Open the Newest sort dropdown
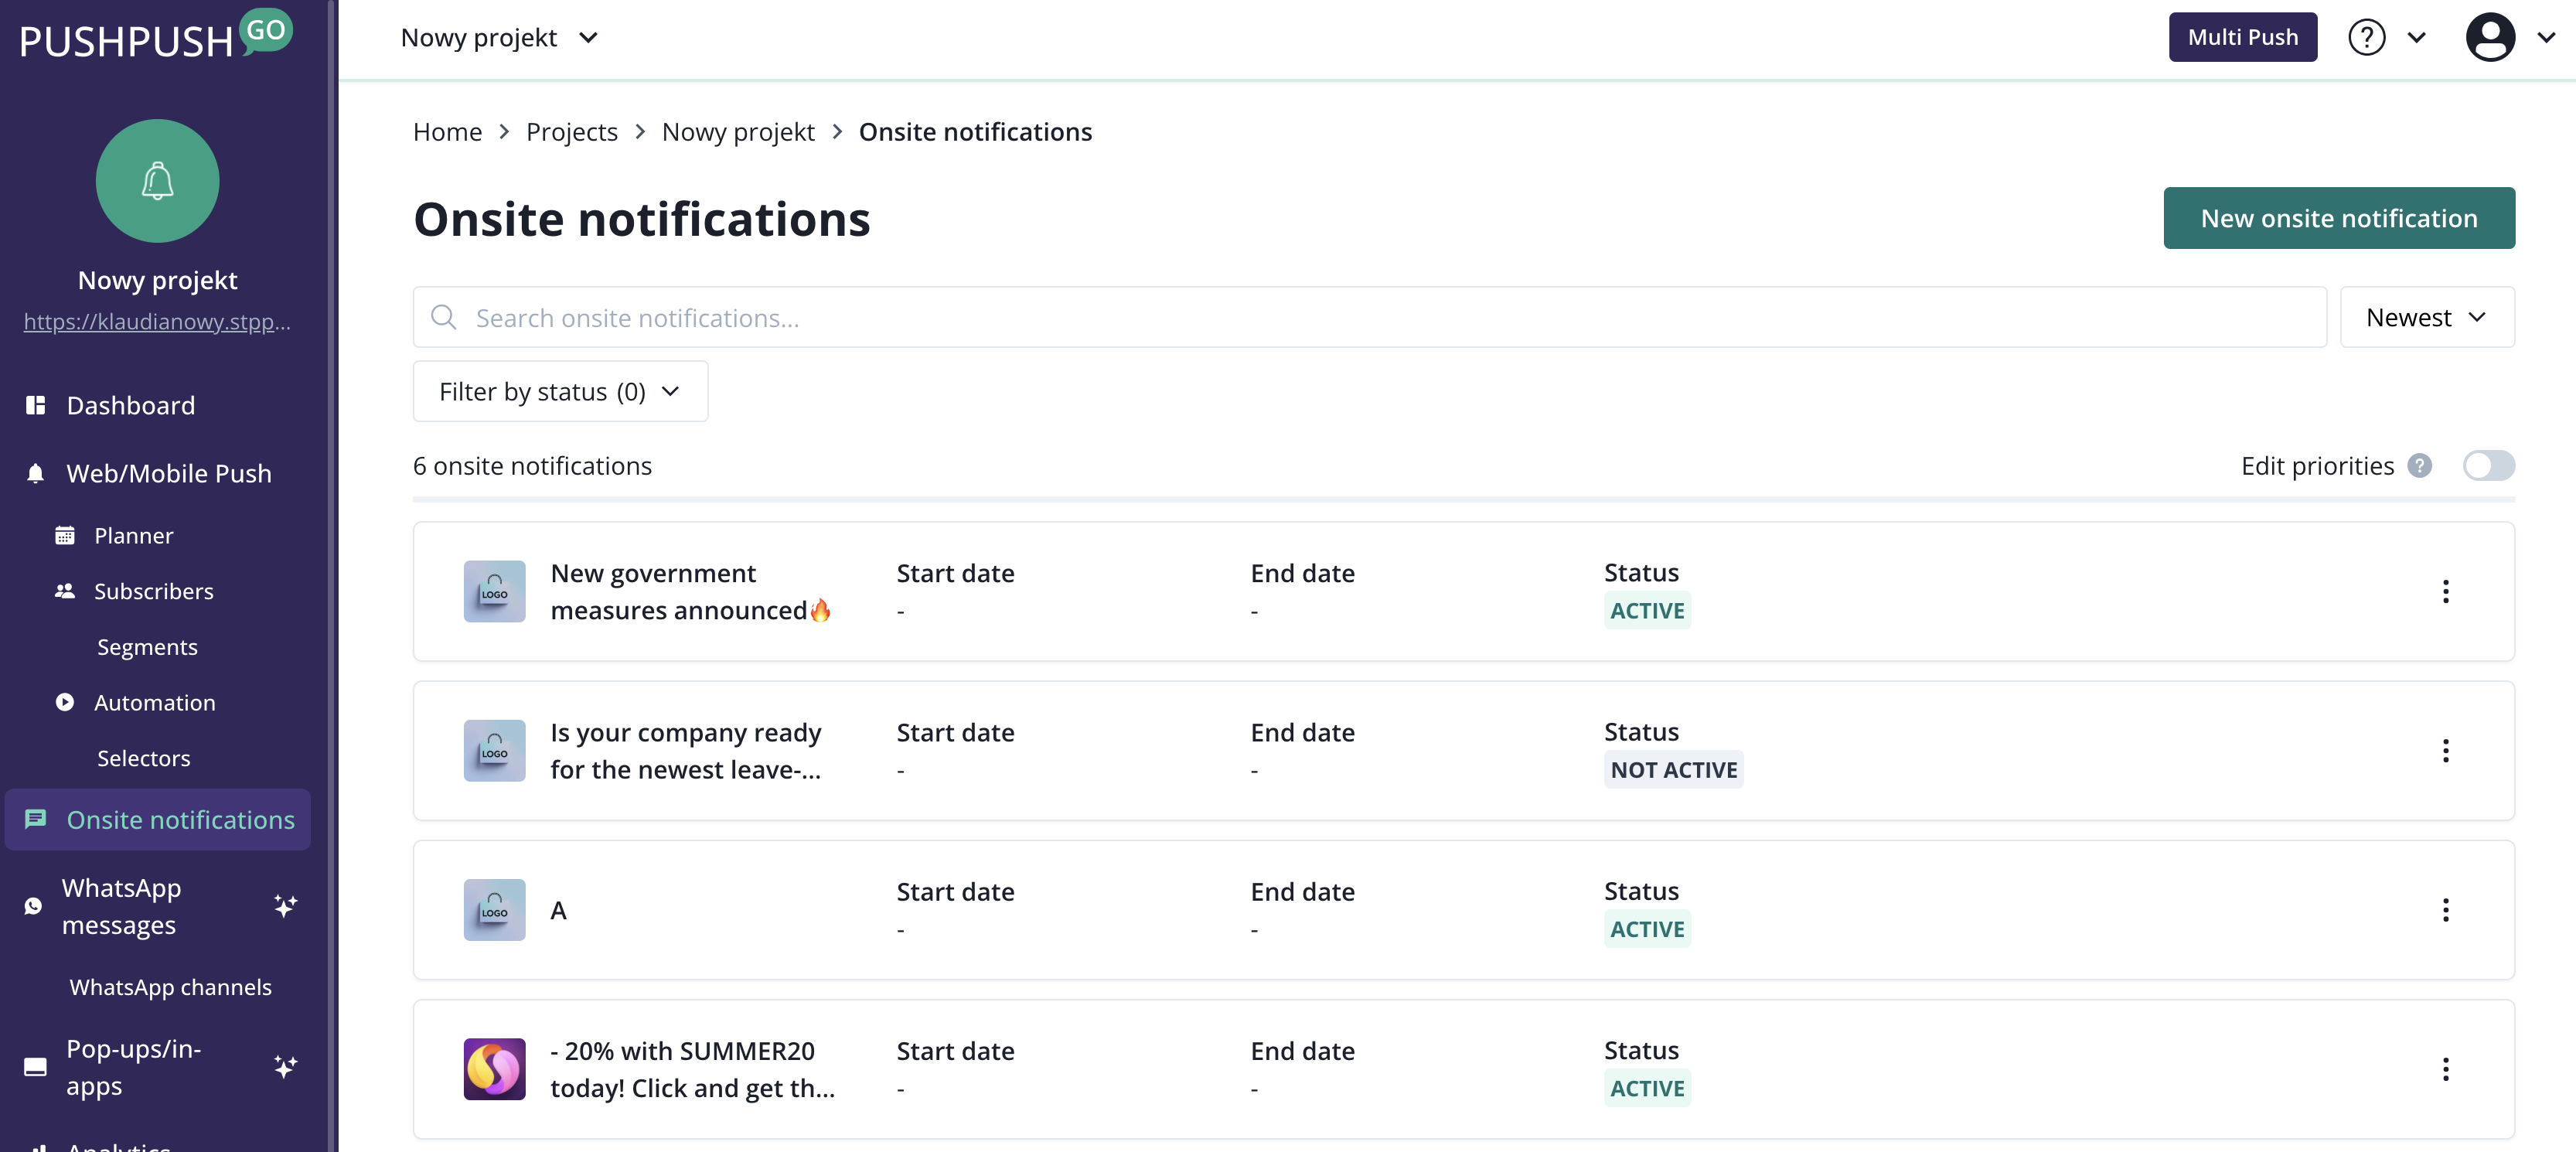Screen dimensions: 2576x1152 [x=2426, y=318]
